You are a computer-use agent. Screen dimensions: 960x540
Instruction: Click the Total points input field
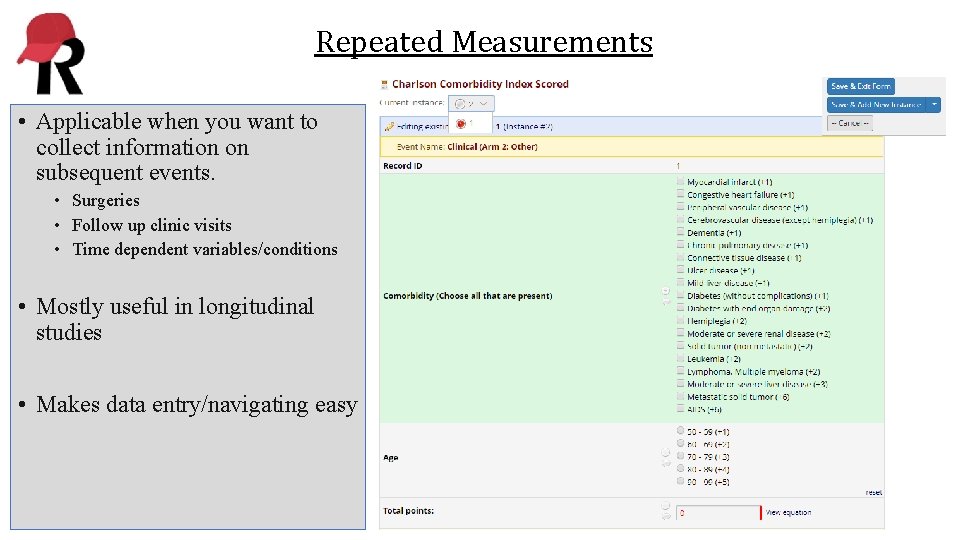719,512
